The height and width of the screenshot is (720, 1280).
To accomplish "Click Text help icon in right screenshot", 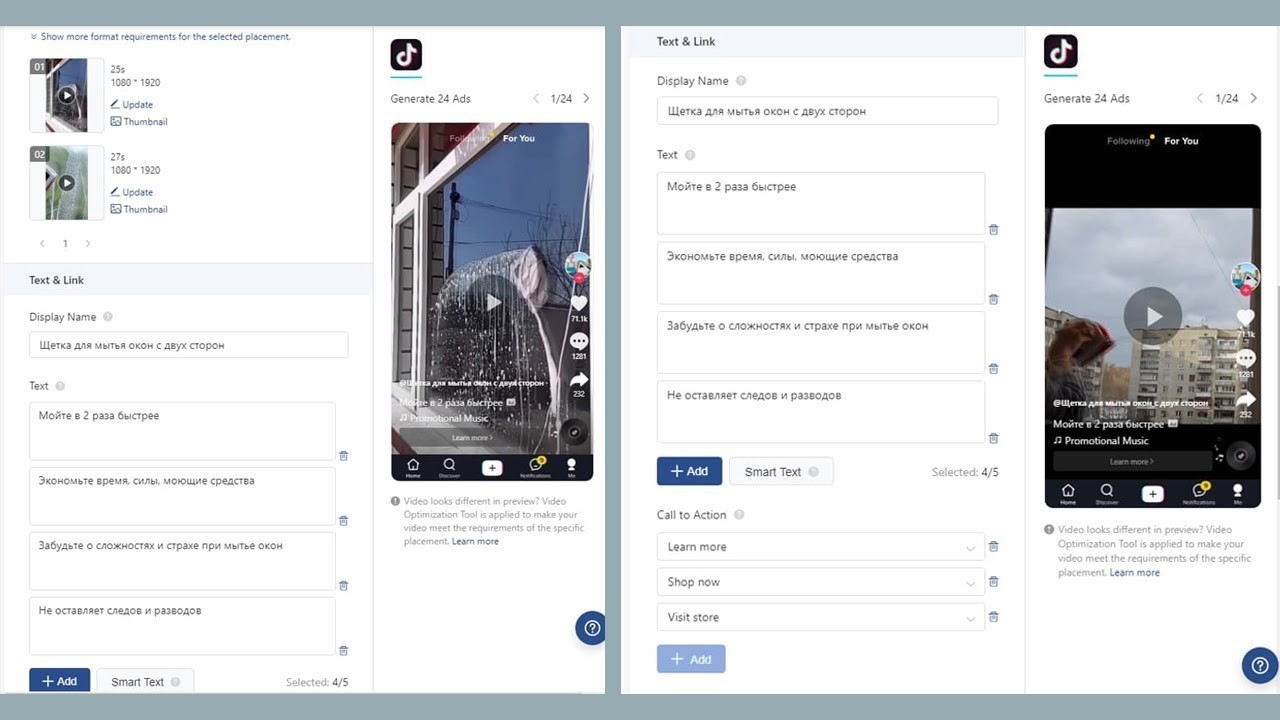I will pyautogui.click(x=690, y=155).
